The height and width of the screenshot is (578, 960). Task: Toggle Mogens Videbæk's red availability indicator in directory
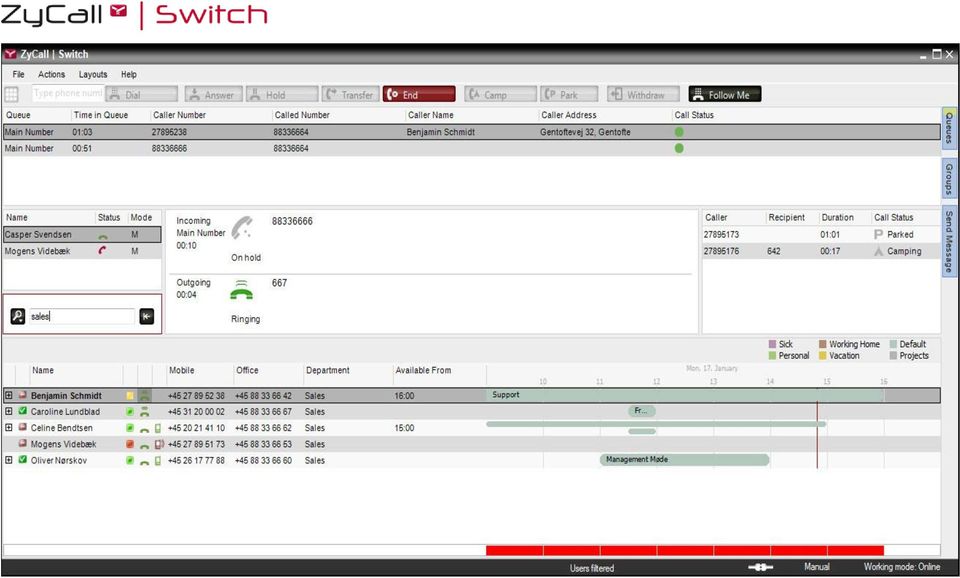click(23, 443)
